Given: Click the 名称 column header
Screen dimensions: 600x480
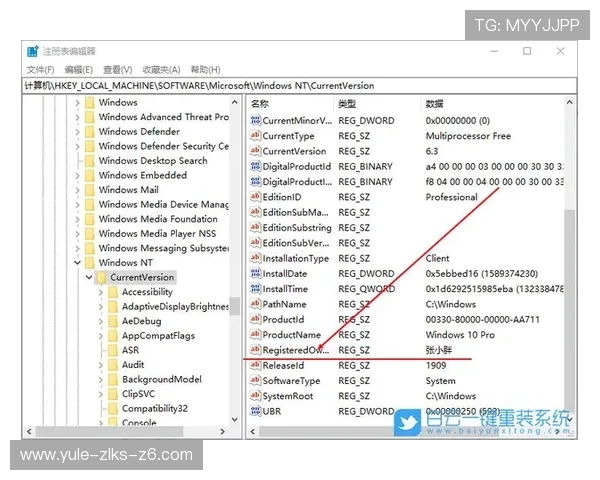Looking at the screenshot, I should (x=261, y=104).
